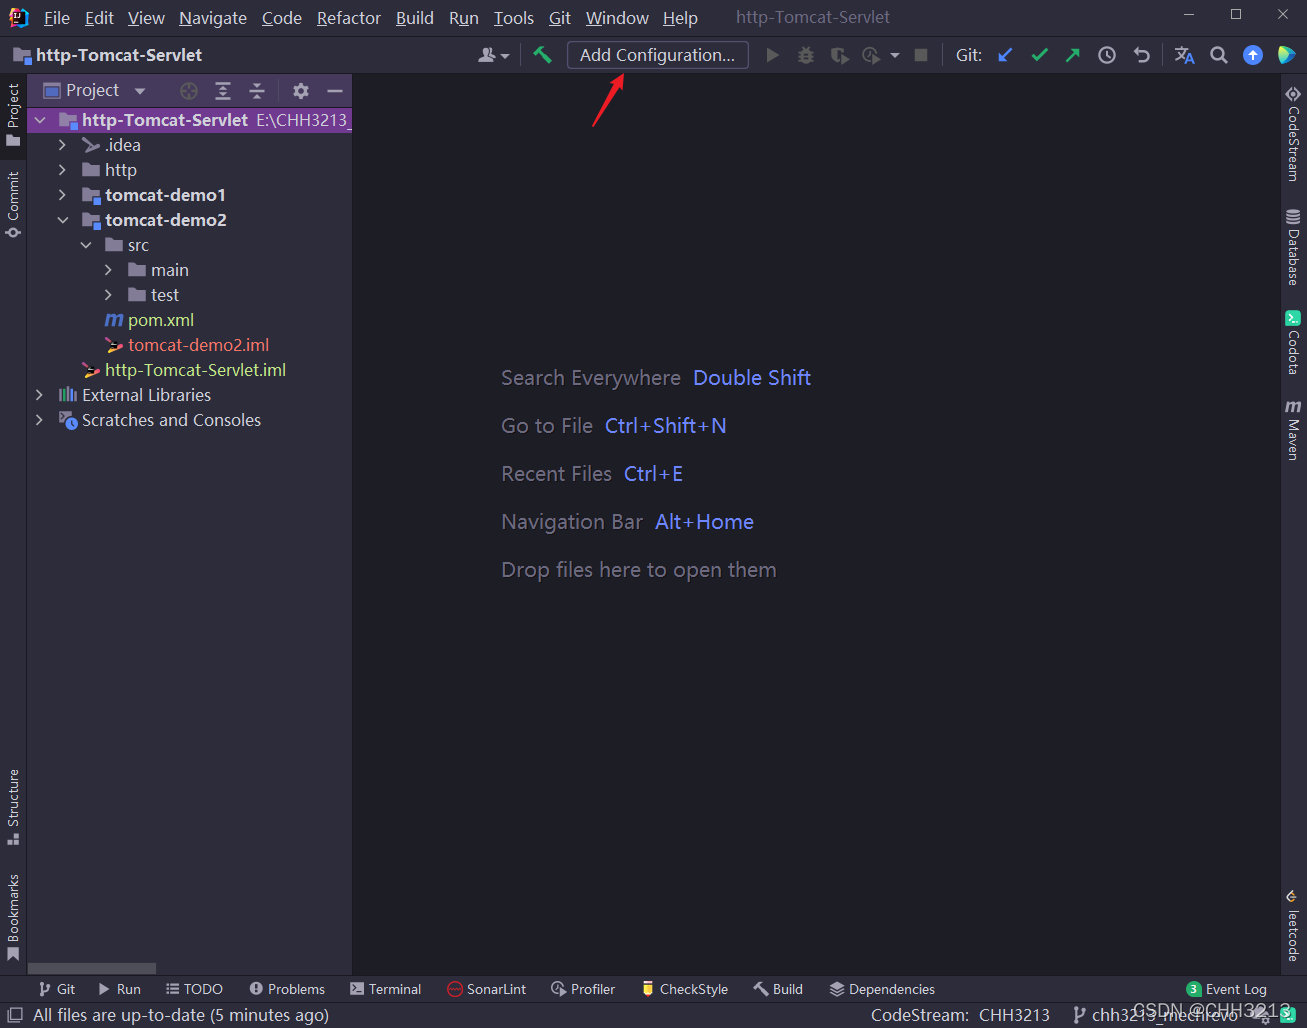Toggle the Commit side tool window tab
Viewport: 1307px width, 1028px height.
(x=13, y=204)
